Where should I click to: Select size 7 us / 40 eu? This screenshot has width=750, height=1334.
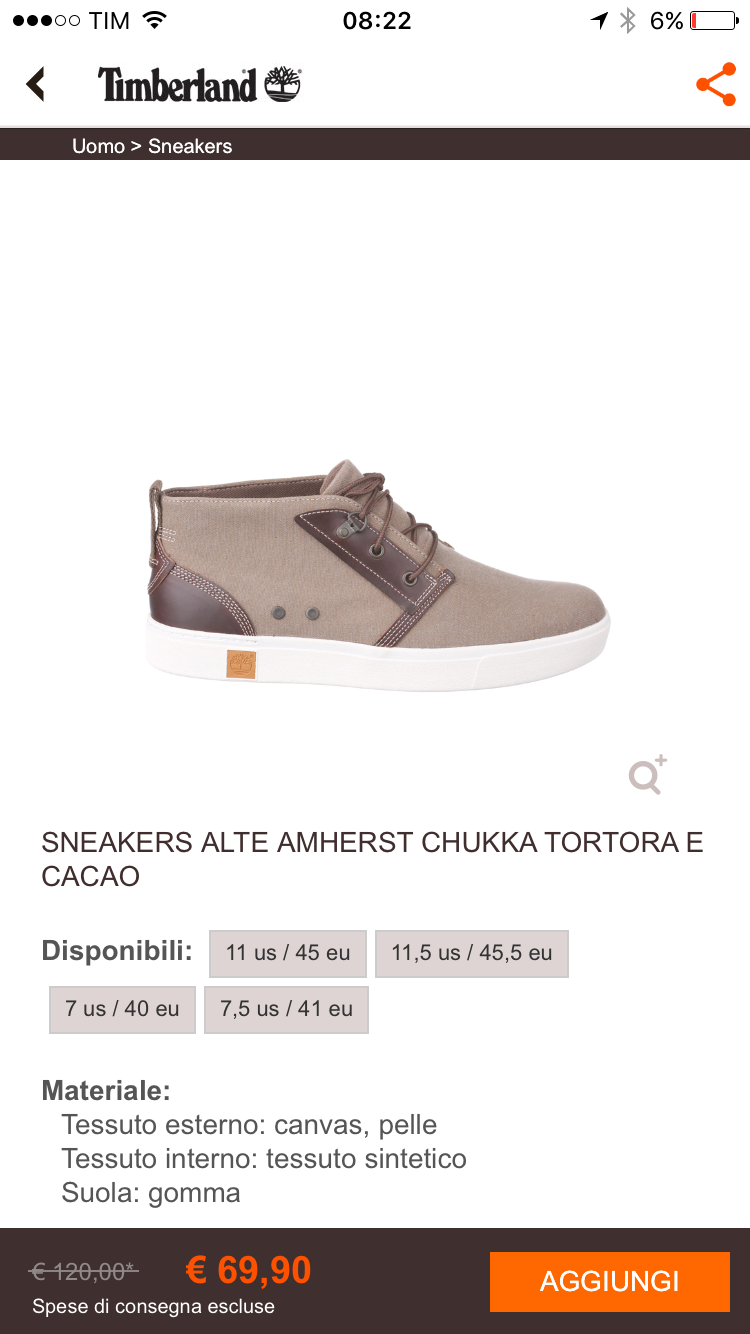tap(122, 1009)
